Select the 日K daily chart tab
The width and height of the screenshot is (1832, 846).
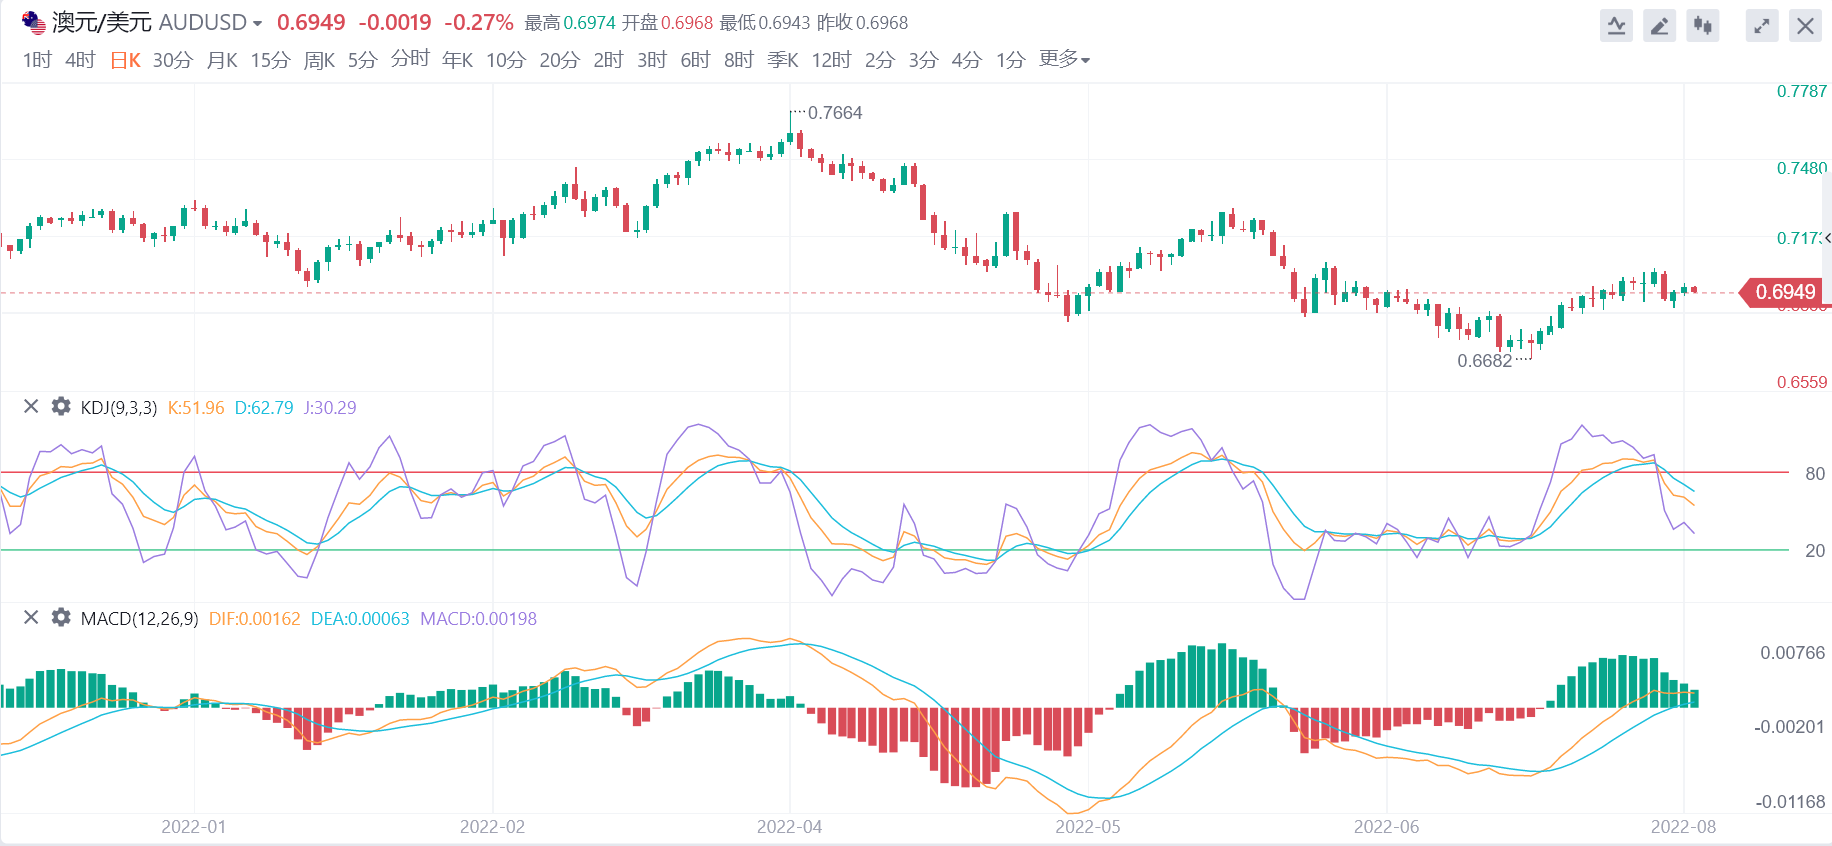point(125,60)
